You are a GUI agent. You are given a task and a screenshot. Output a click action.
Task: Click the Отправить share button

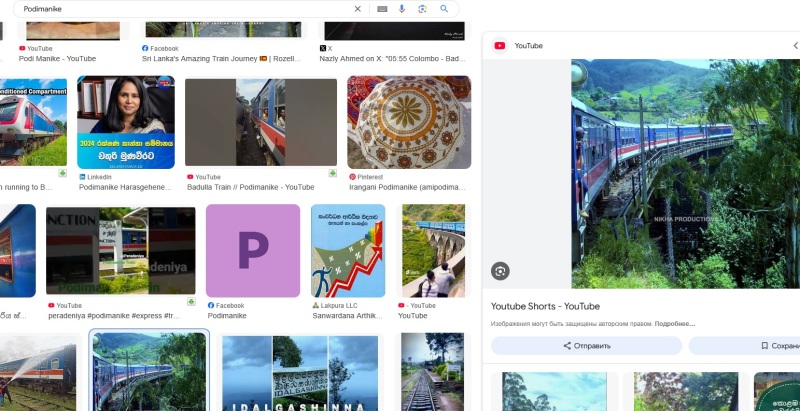(x=586, y=346)
